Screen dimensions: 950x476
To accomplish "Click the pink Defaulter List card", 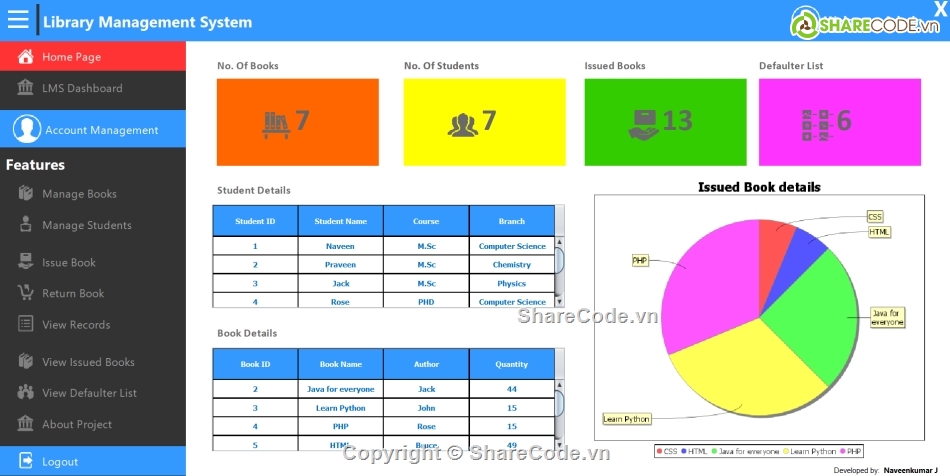I will [839, 122].
